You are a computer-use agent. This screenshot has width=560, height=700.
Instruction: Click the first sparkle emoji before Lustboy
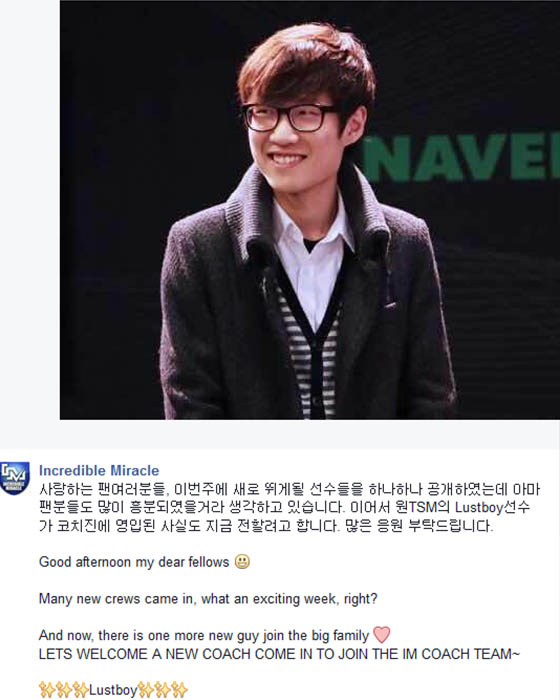click(x=47, y=690)
